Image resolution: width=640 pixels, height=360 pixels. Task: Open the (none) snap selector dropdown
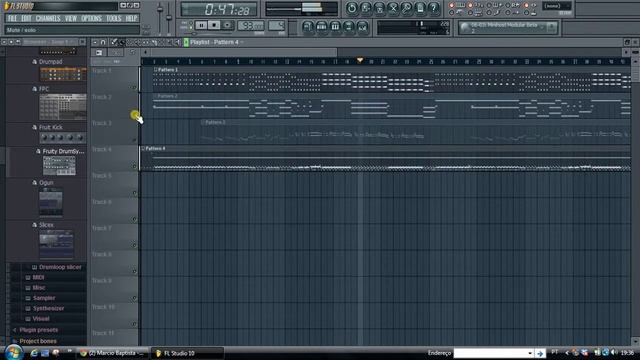557,6
